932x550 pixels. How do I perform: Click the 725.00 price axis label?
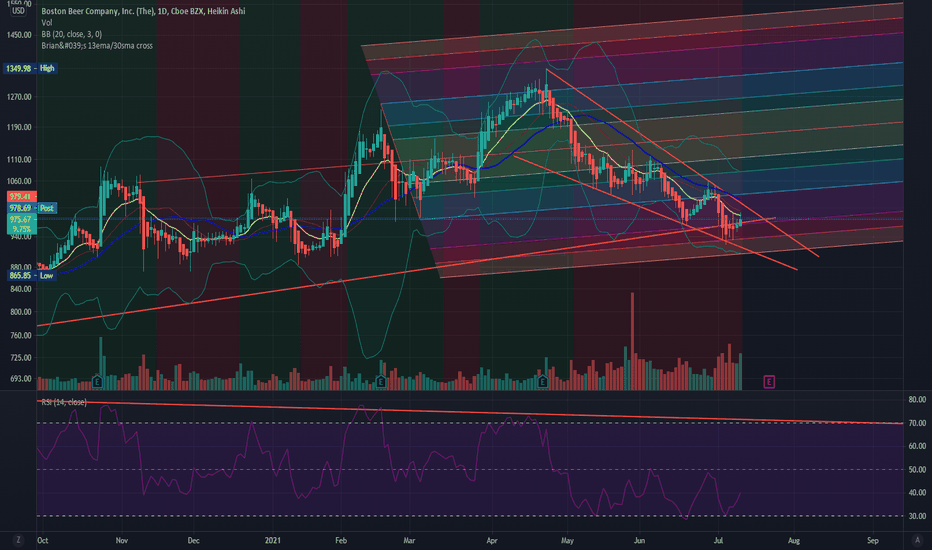(x=20, y=357)
